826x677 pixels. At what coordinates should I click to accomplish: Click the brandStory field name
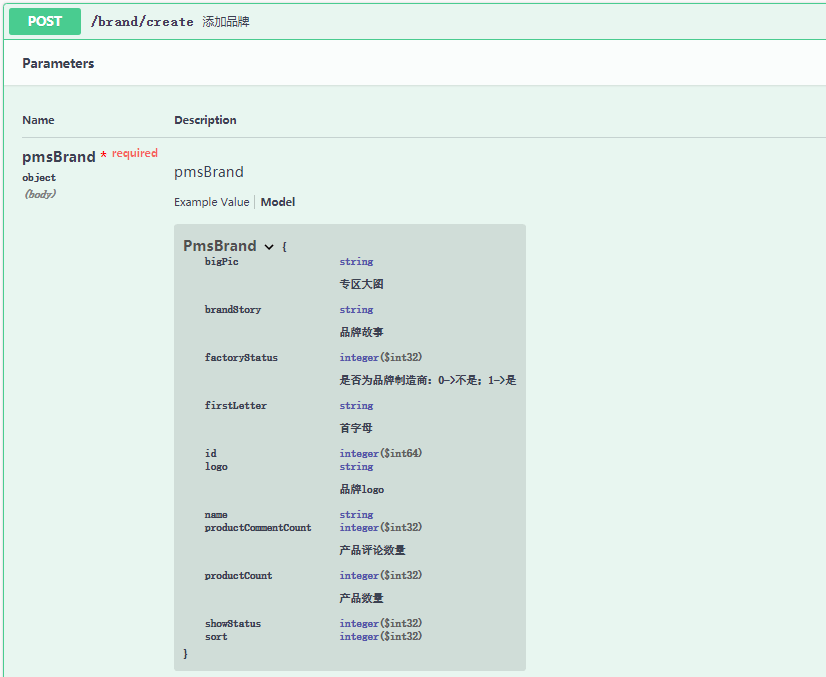(x=233, y=310)
